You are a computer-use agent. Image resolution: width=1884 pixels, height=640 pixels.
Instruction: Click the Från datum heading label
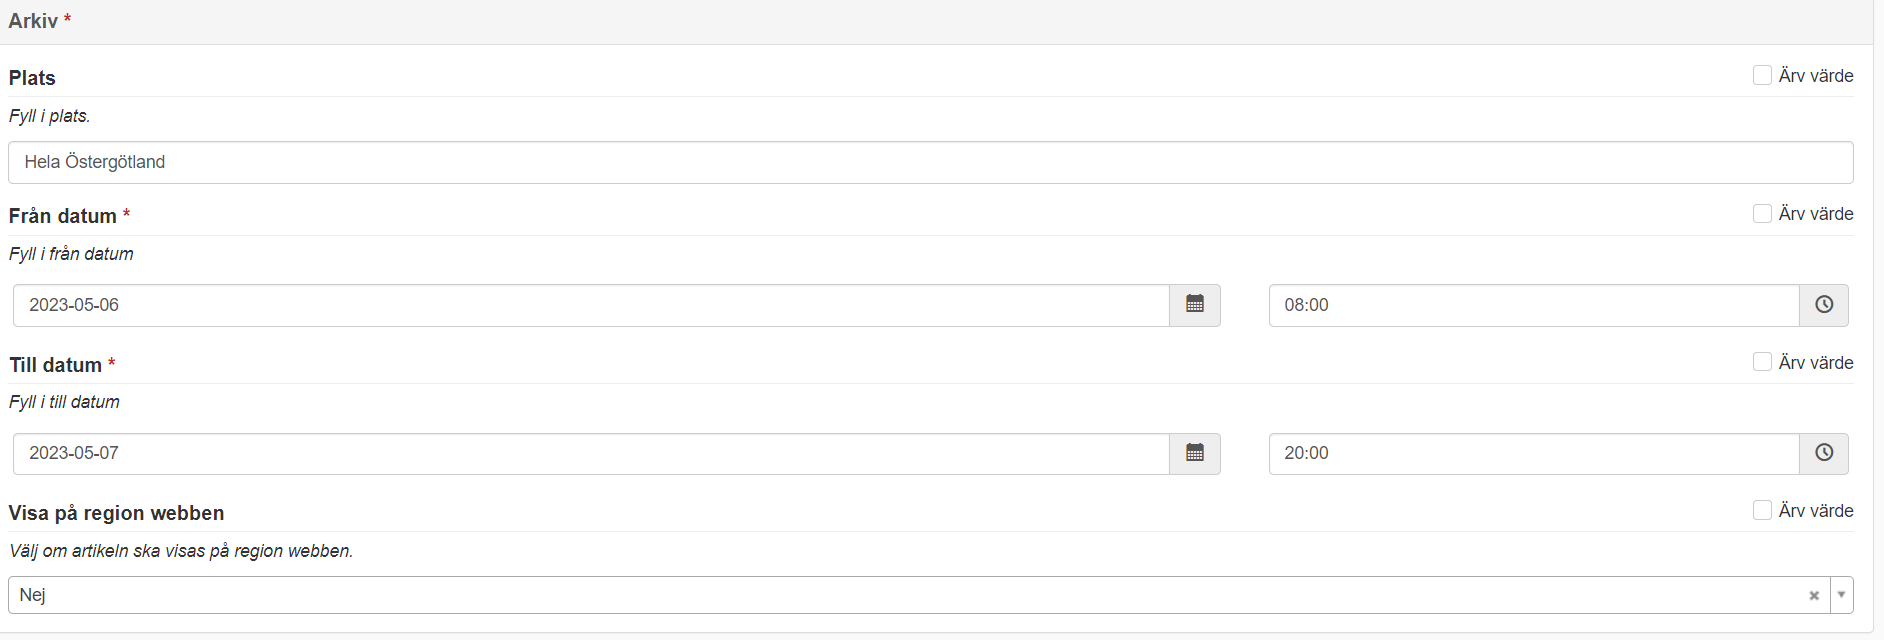pyautogui.click(x=63, y=216)
